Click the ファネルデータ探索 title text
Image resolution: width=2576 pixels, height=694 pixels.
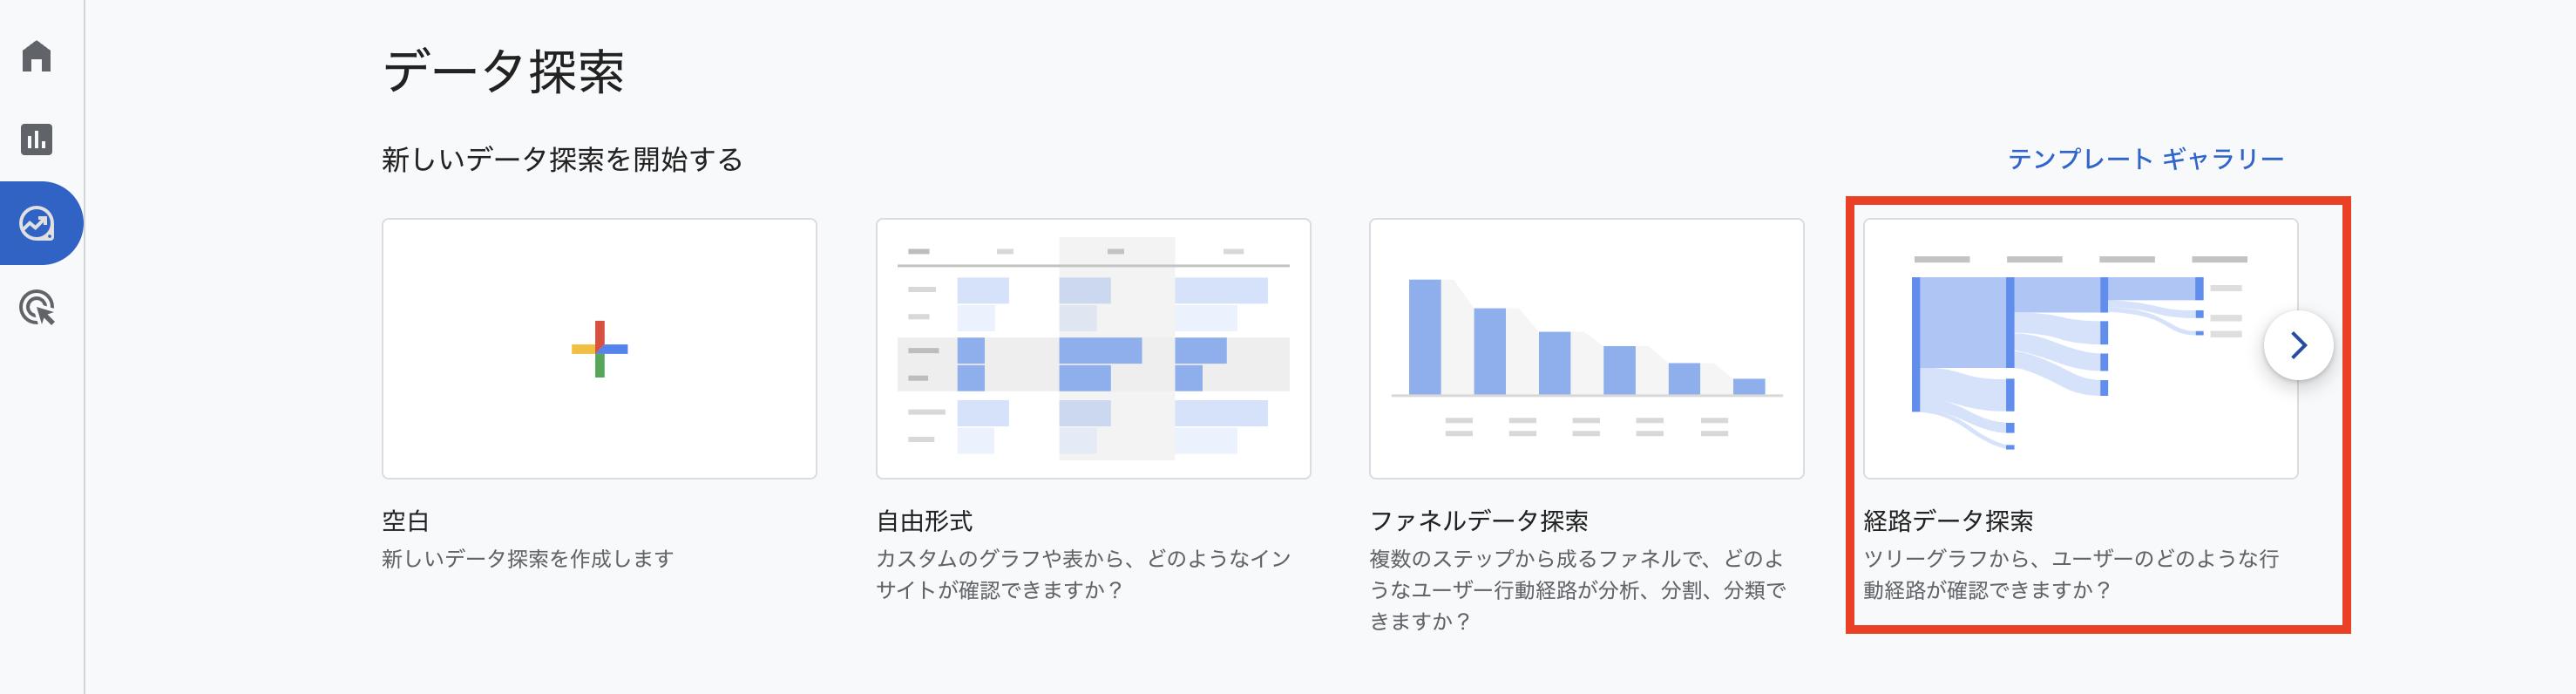(1478, 521)
